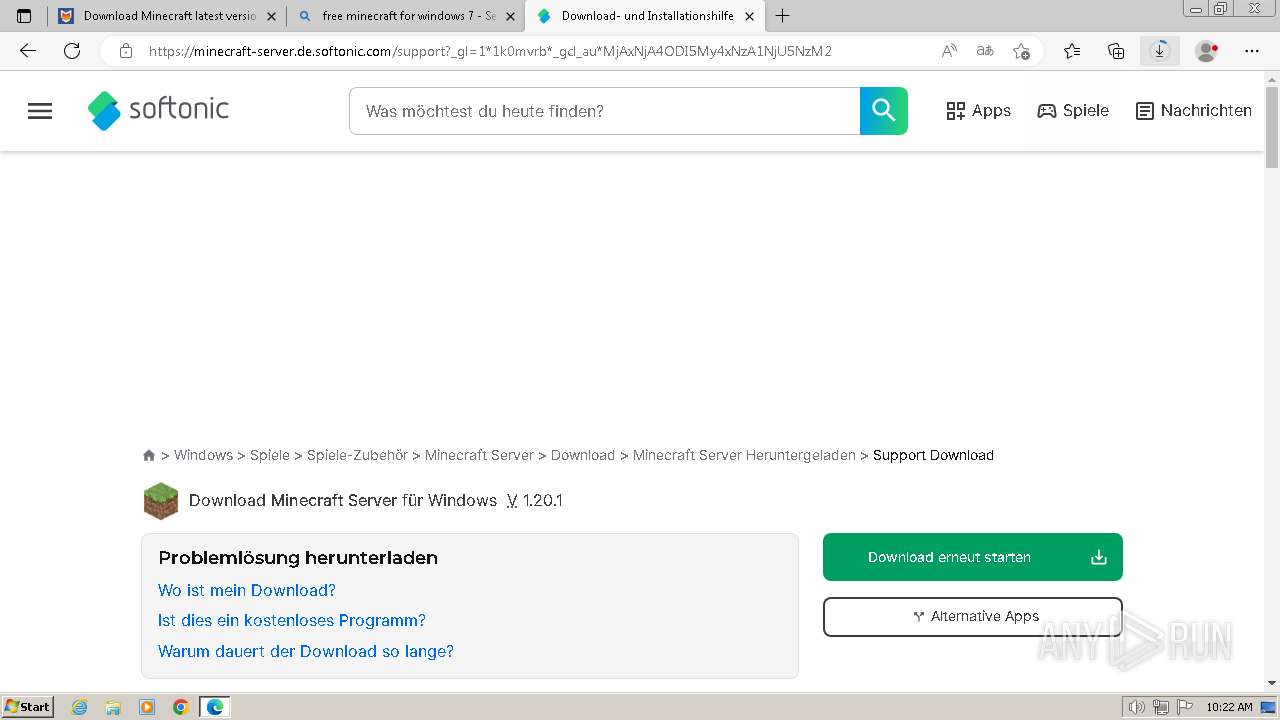Viewport: 1280px width, 720px height.
Task: Open File Explorer from the taskbar
Action: 113,707
